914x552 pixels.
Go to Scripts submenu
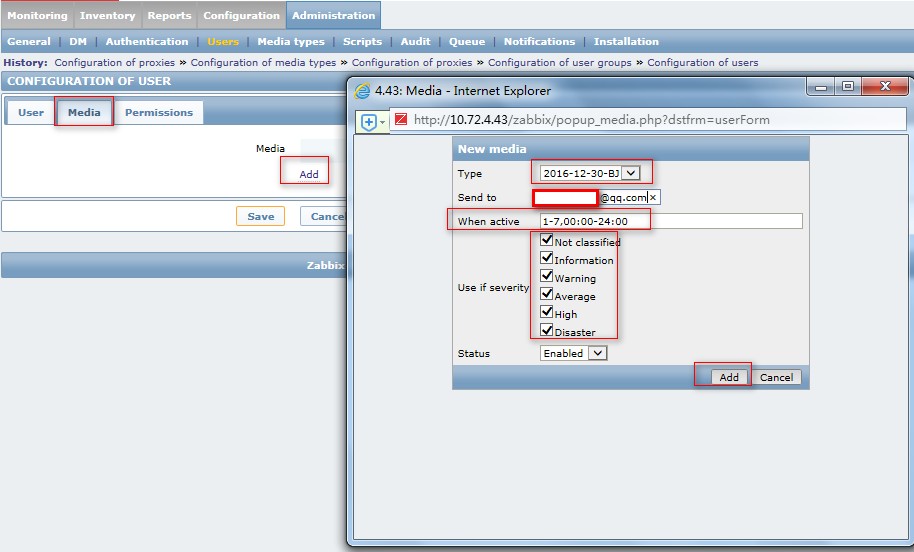click(x=362, y=41)
